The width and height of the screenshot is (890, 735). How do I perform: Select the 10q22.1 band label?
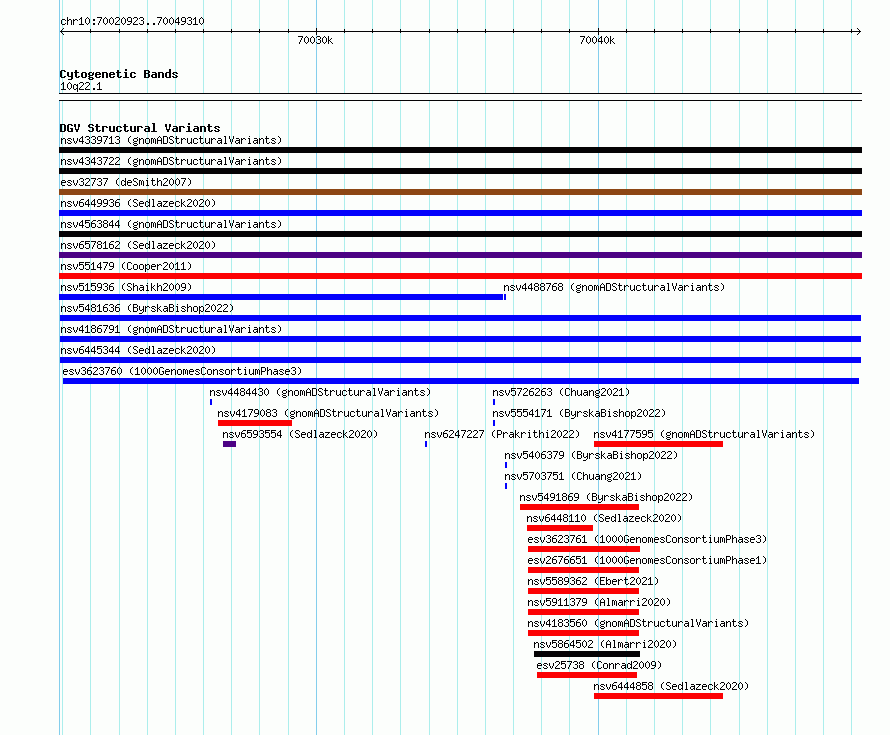81,86
